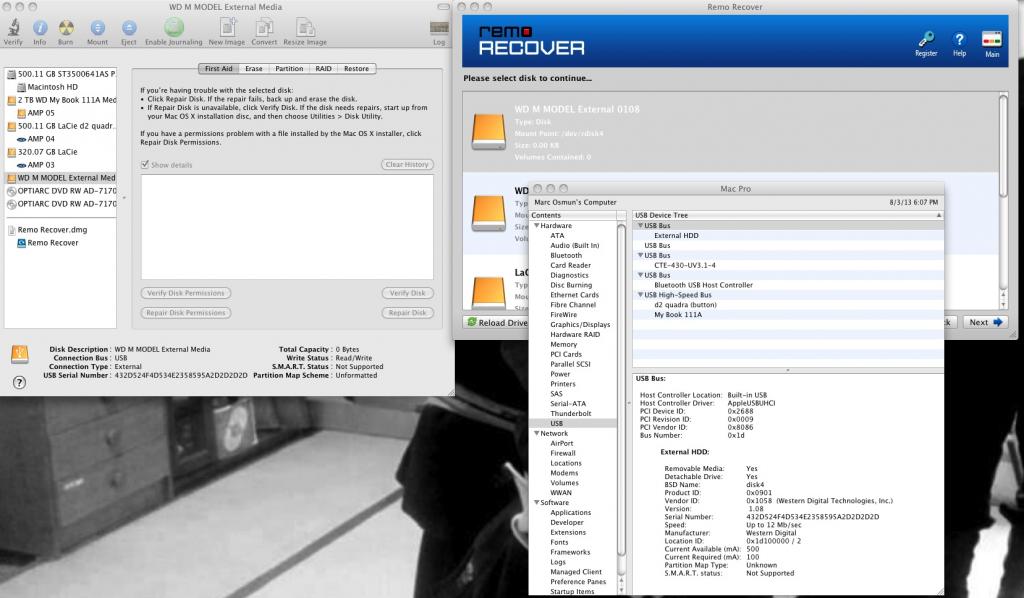Select Thunderbolt in Contents list
The image size is (1024, 598).
coord(570,414)
